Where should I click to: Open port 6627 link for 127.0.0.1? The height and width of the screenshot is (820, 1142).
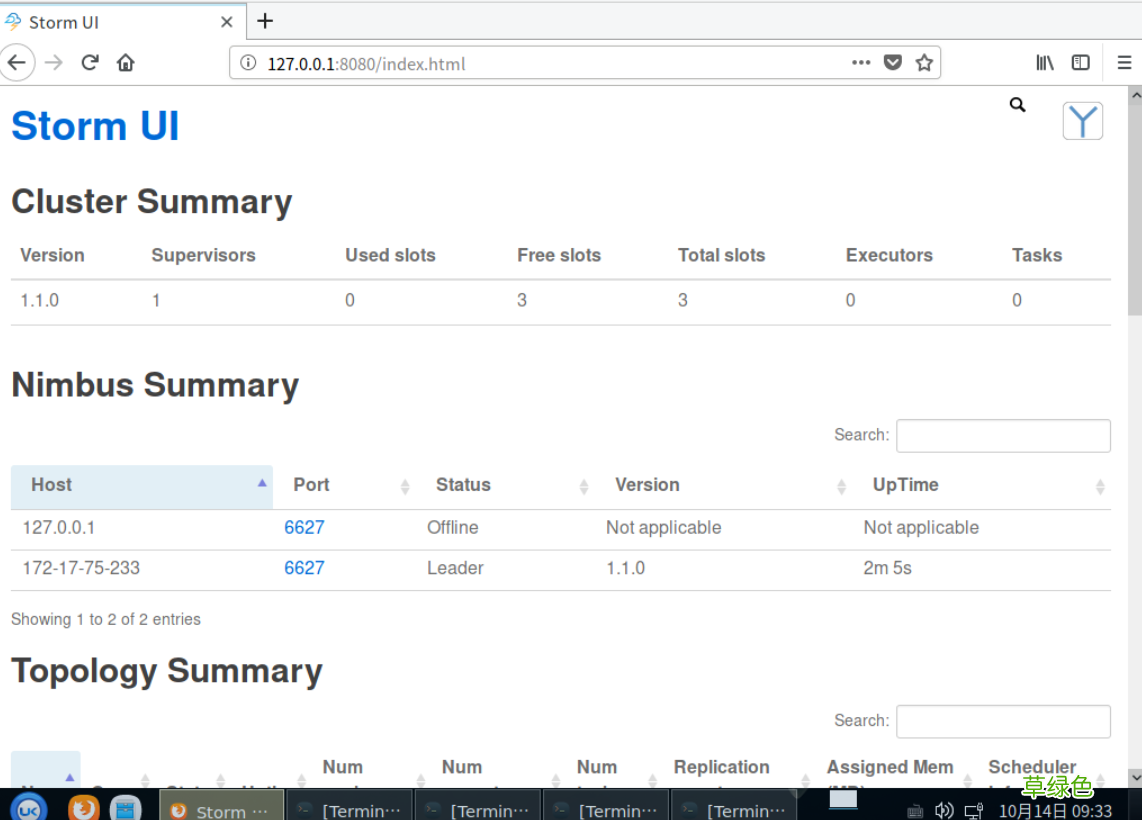point(304,528)
